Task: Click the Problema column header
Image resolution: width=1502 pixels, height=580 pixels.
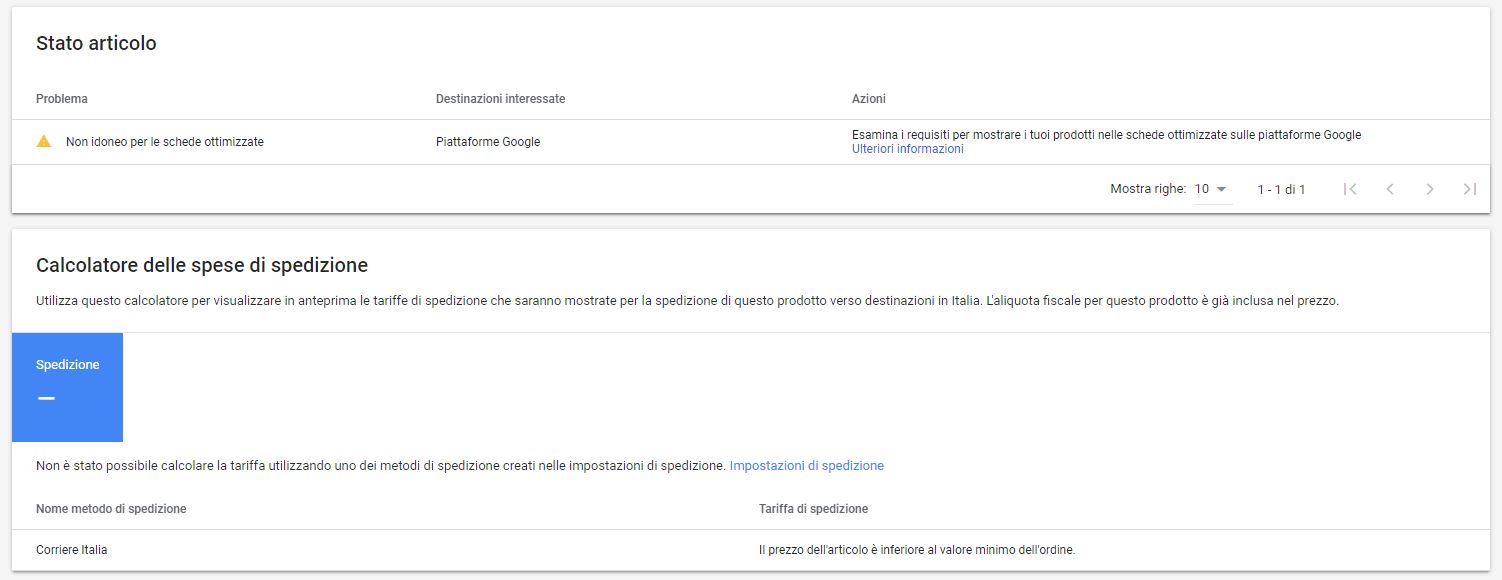Action: (62, 99)
